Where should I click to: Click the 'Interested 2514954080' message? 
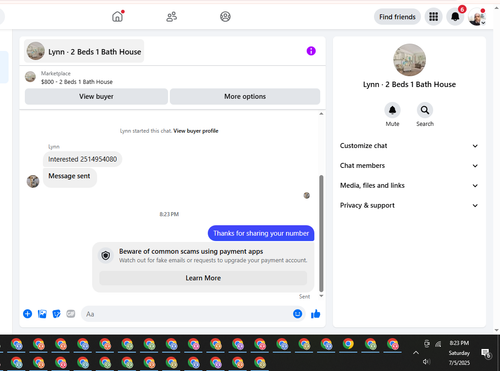(82, 159)
